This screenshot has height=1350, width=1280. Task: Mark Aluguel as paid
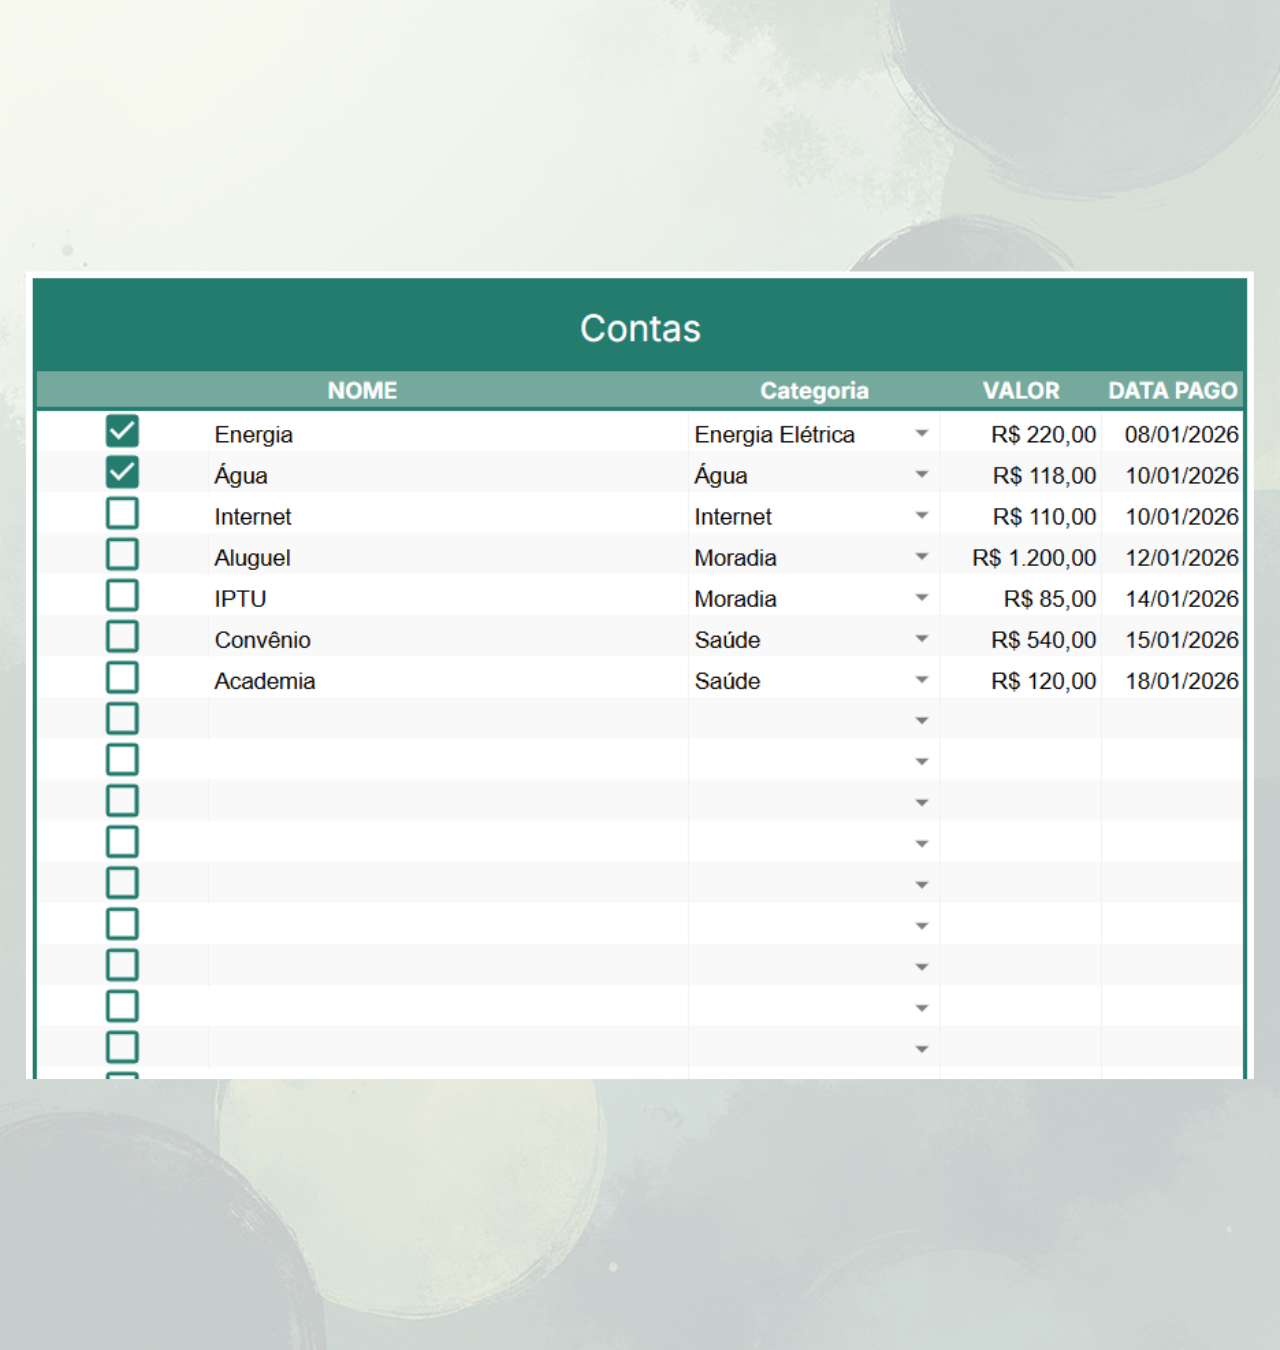[x=122, y=555]
